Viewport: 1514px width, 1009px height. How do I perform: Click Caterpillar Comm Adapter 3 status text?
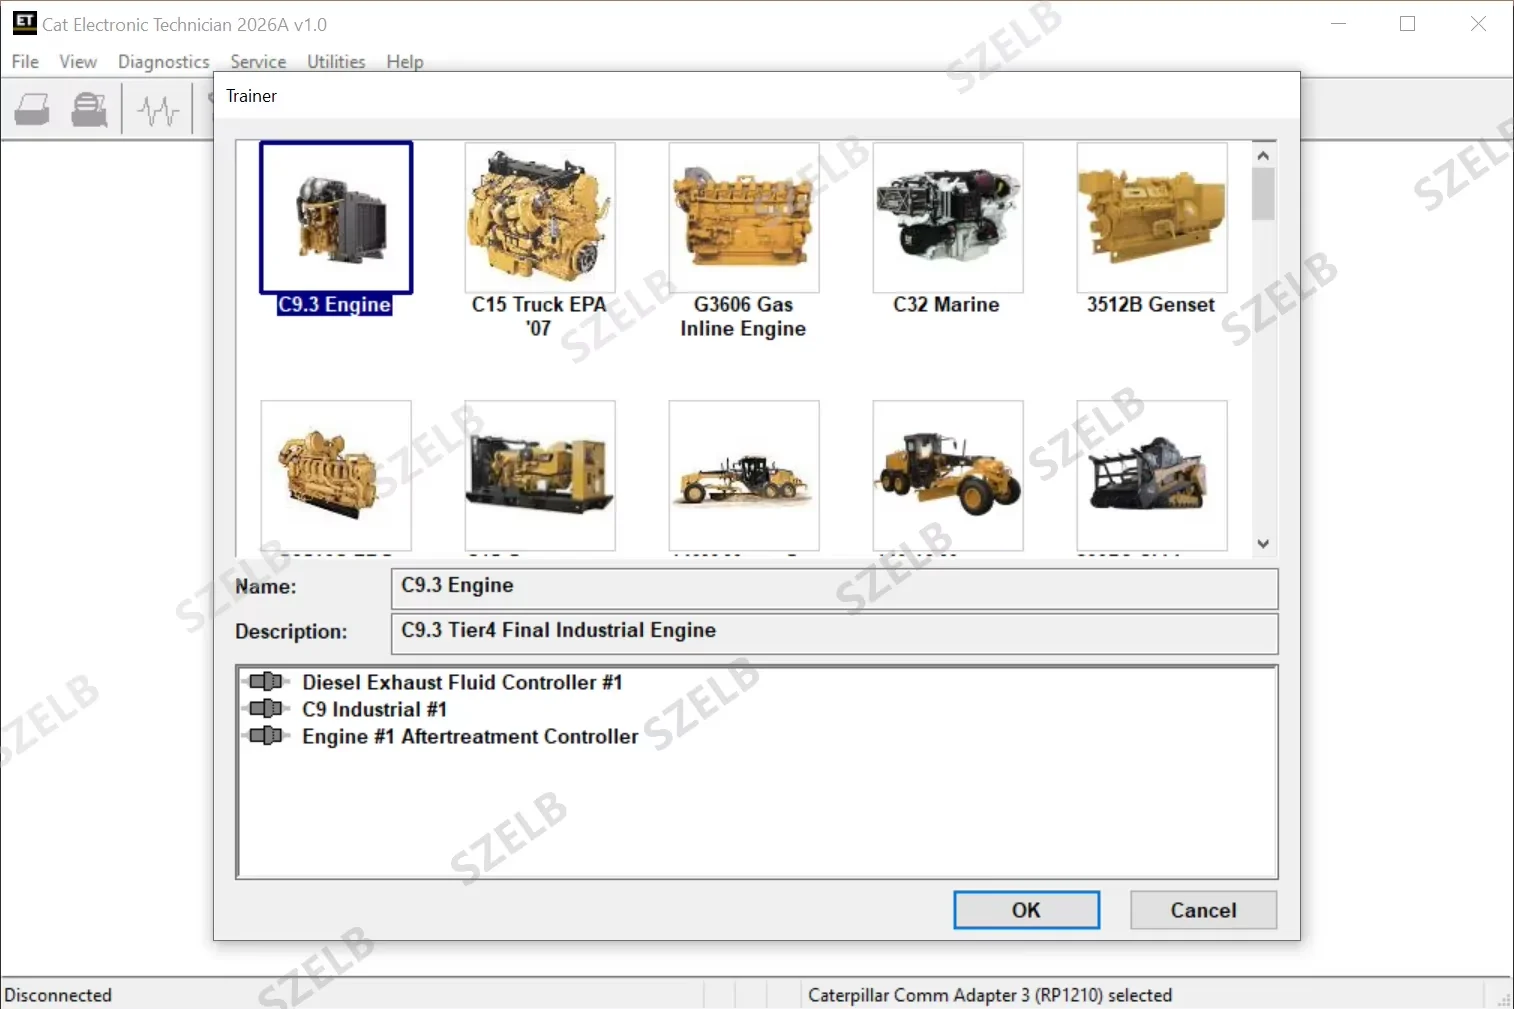(990, 995)
